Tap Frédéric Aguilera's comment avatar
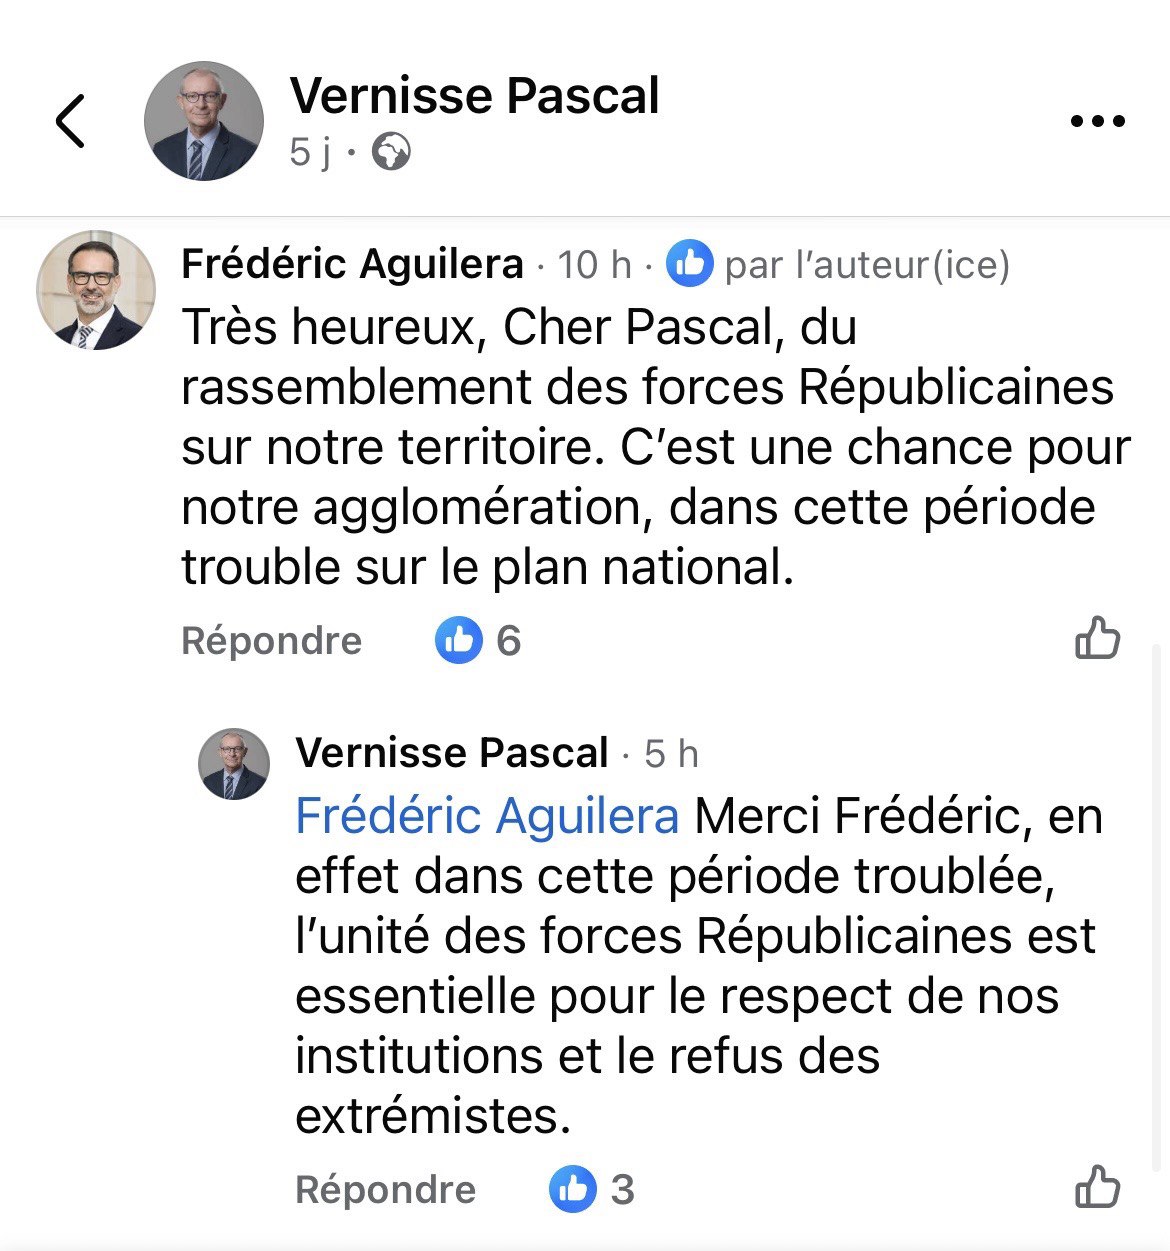The height and width of the screenshot is (1251, 1170). pos(96,290)
